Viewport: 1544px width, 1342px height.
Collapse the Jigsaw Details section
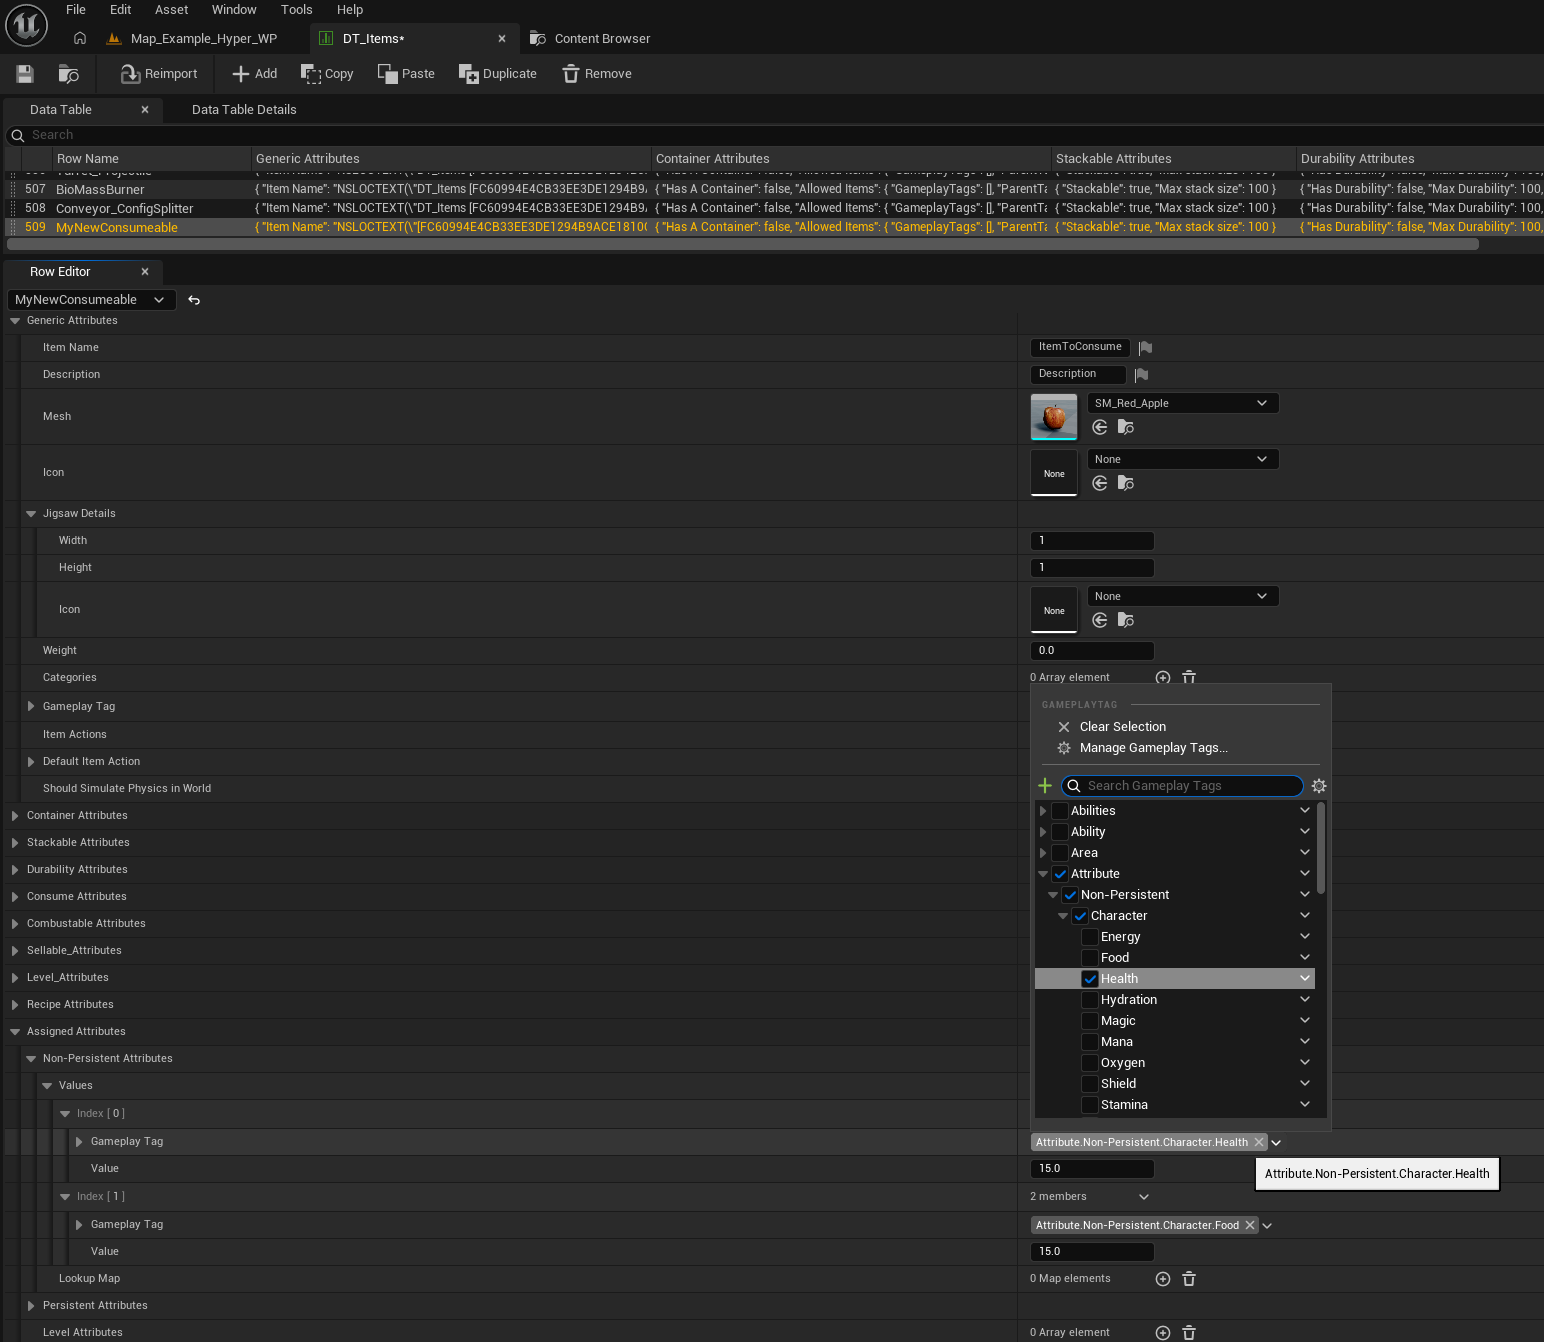(x=31, y=514)
